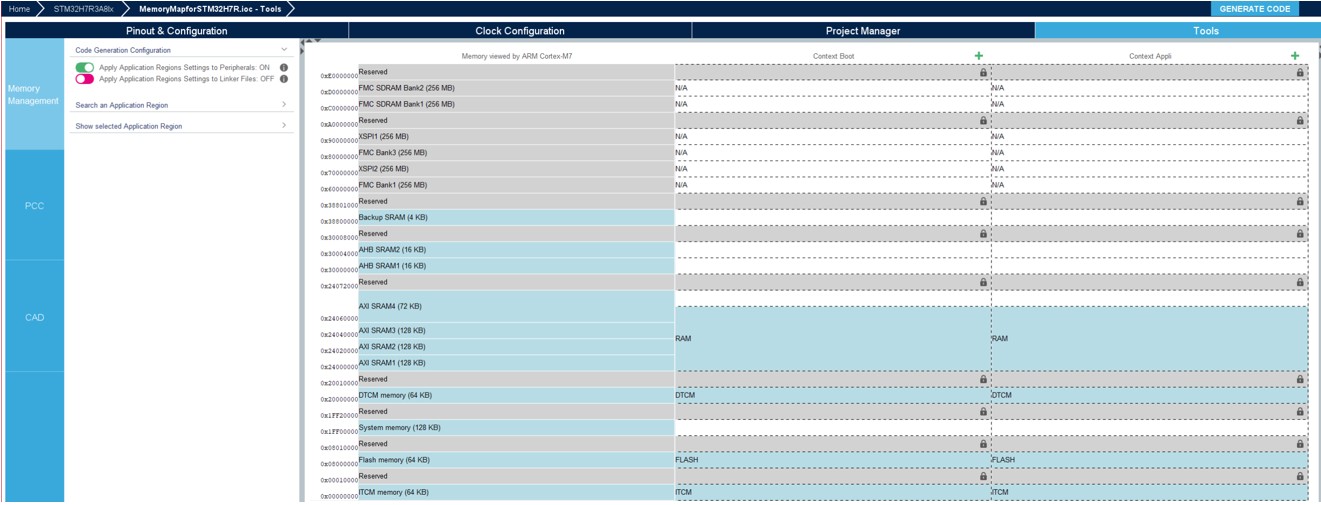Viewport: 1321px width, 505px height.
Task: Click Context Boot lock in 0x30008000 Reserved row
Action: coord(983,234)
